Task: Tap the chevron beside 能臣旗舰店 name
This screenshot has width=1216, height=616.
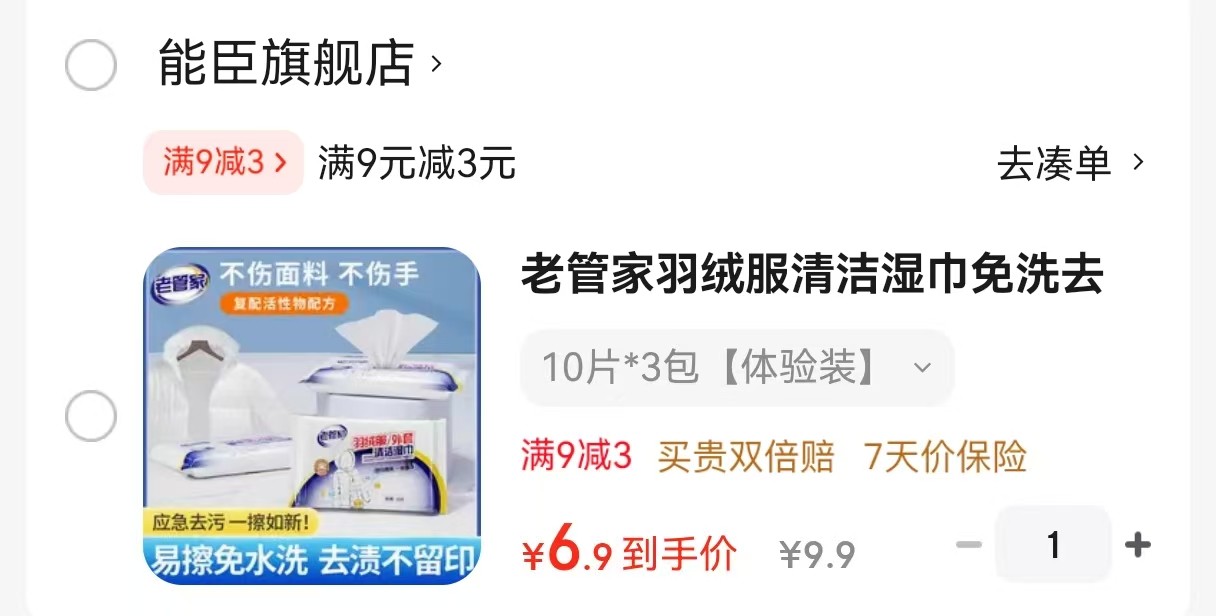Action: 435,65
